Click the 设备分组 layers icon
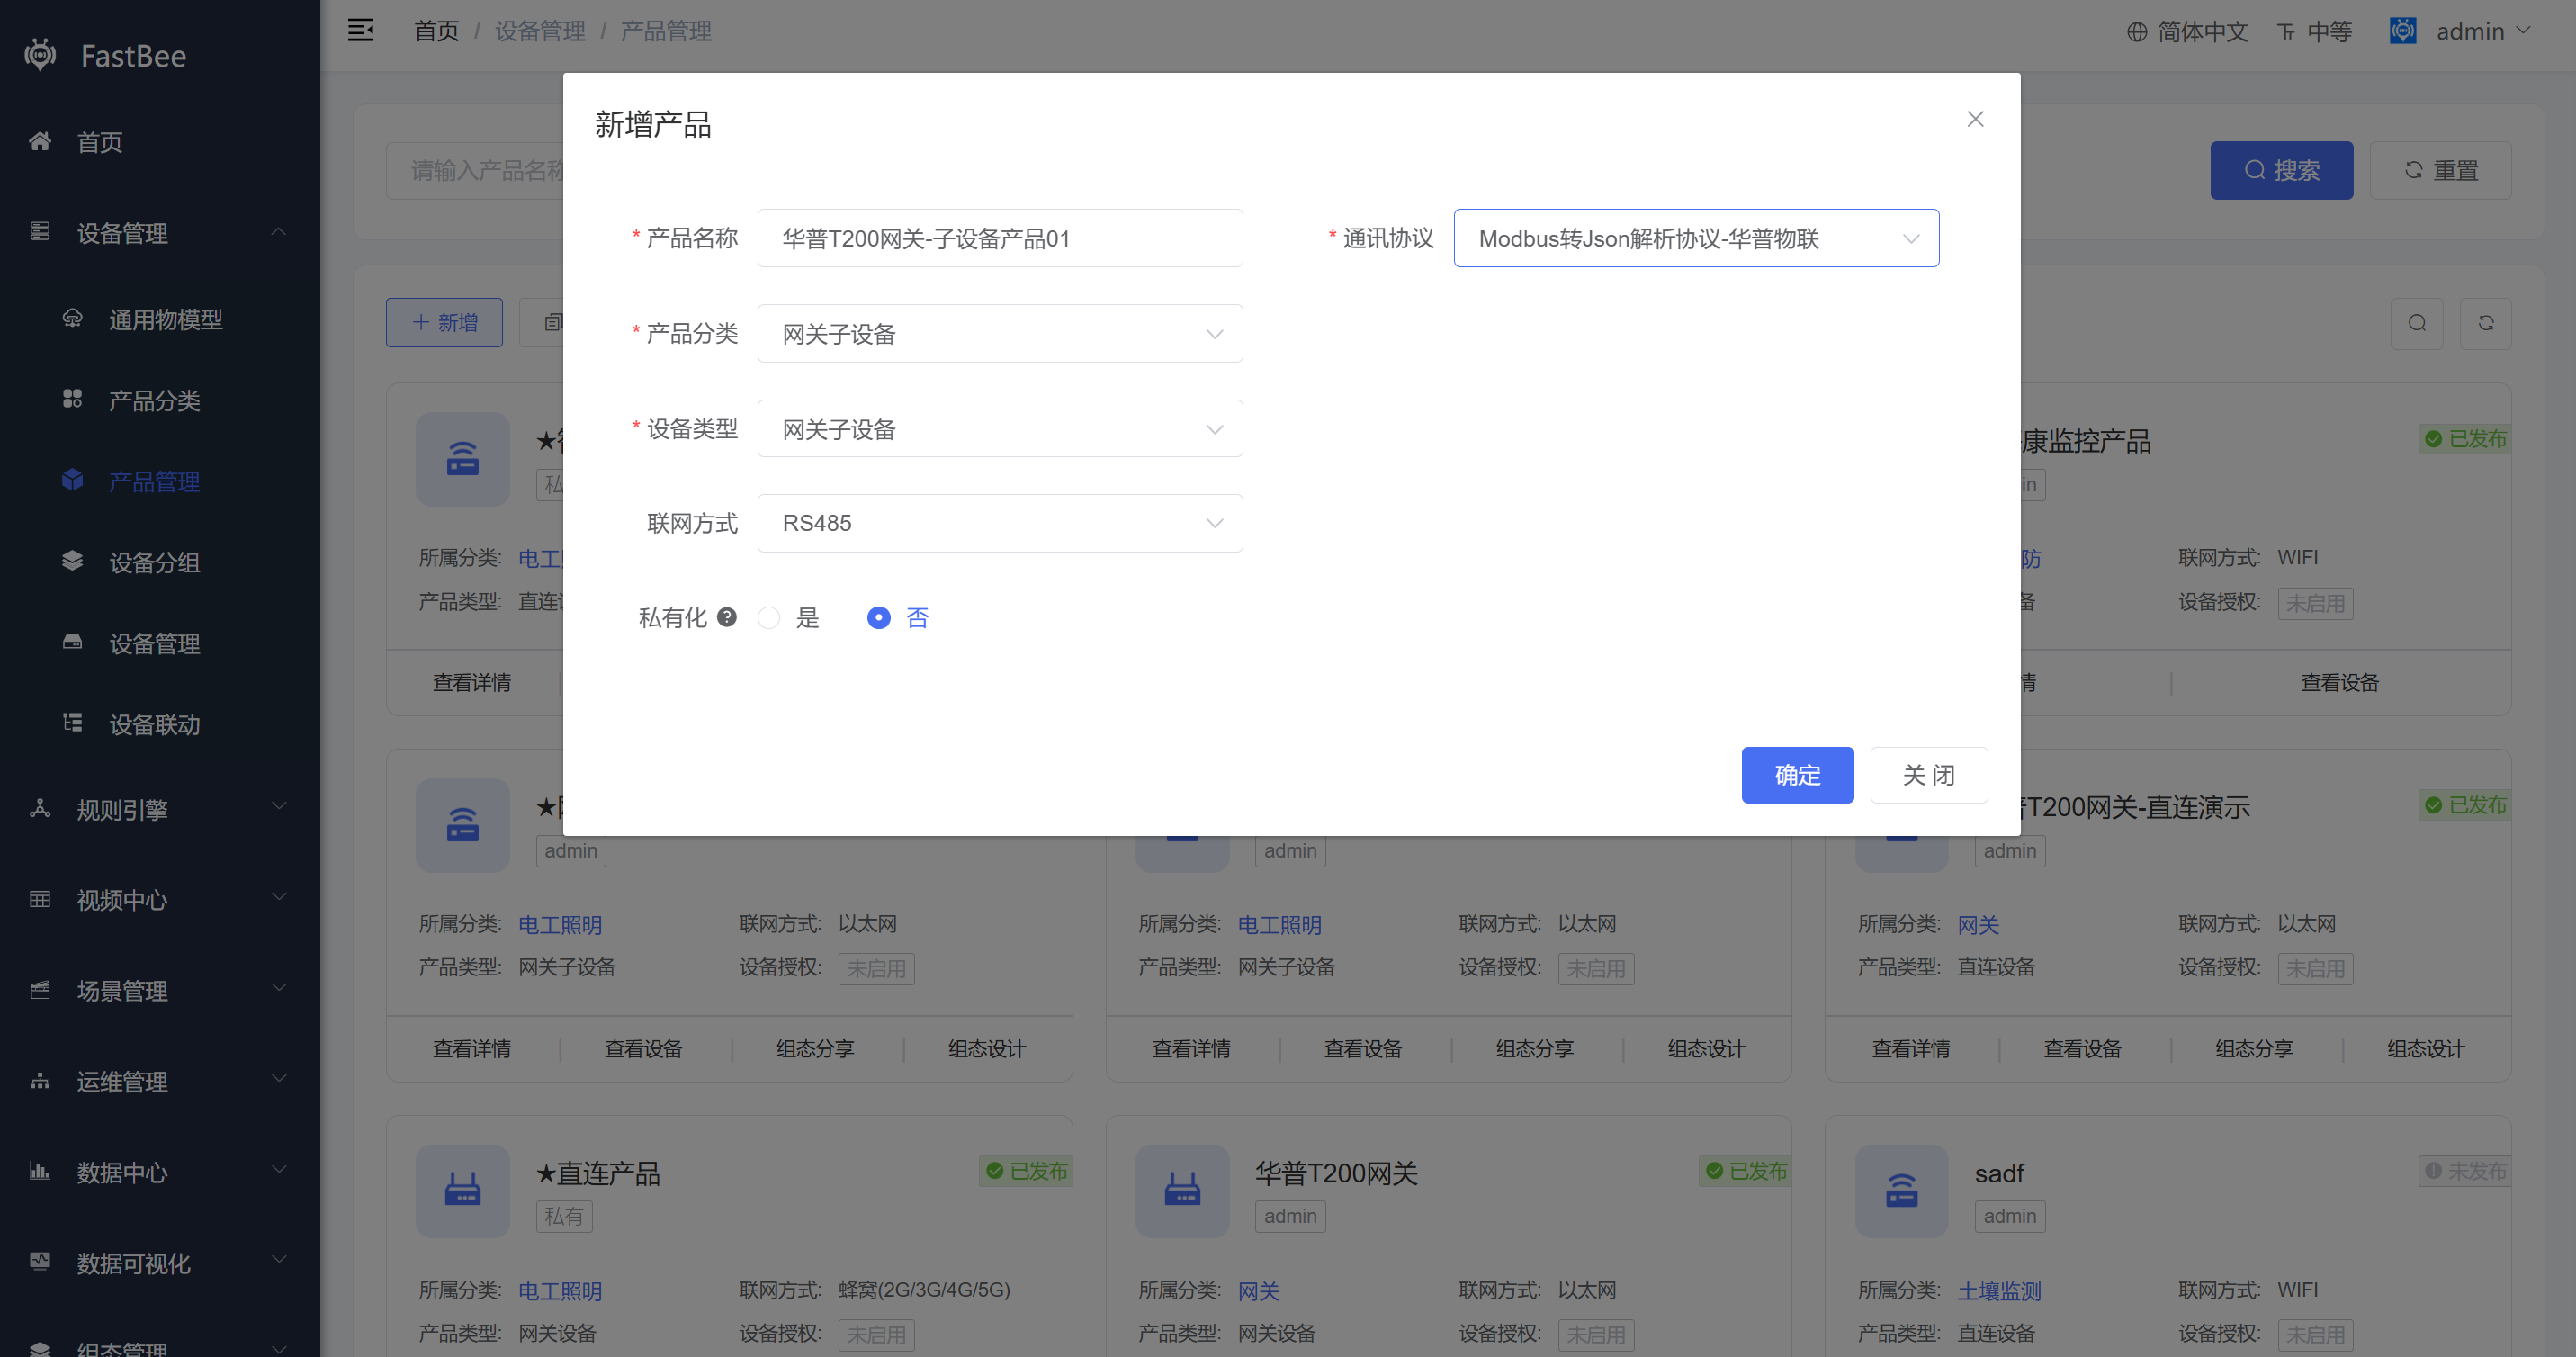 (x=72, y=561)
